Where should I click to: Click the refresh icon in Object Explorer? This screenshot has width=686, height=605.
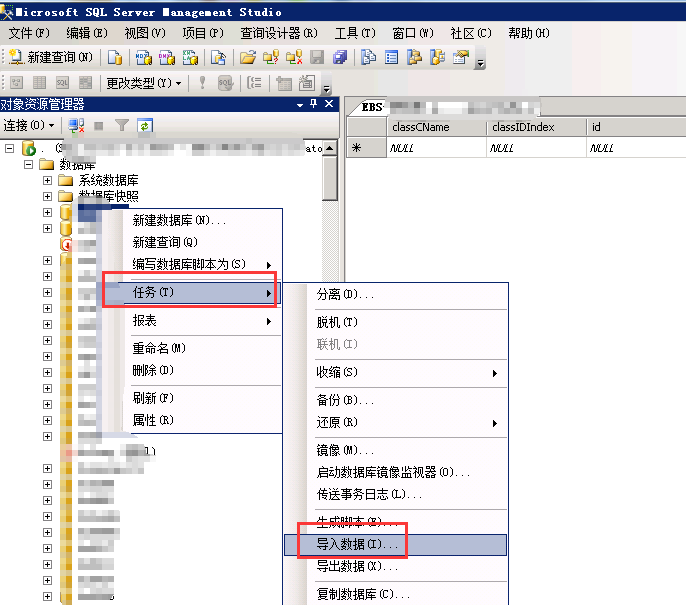point(145,126)
